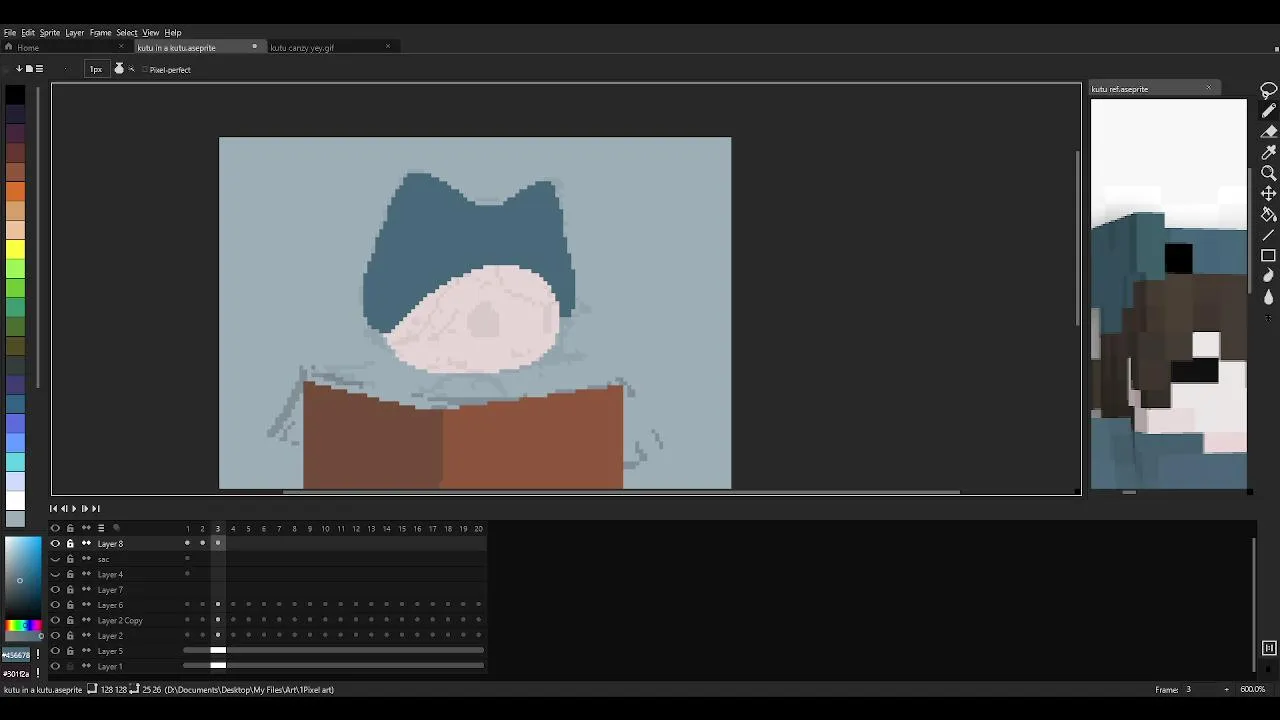
Task: Toggle lock on Layer 2
Action: 70,636
